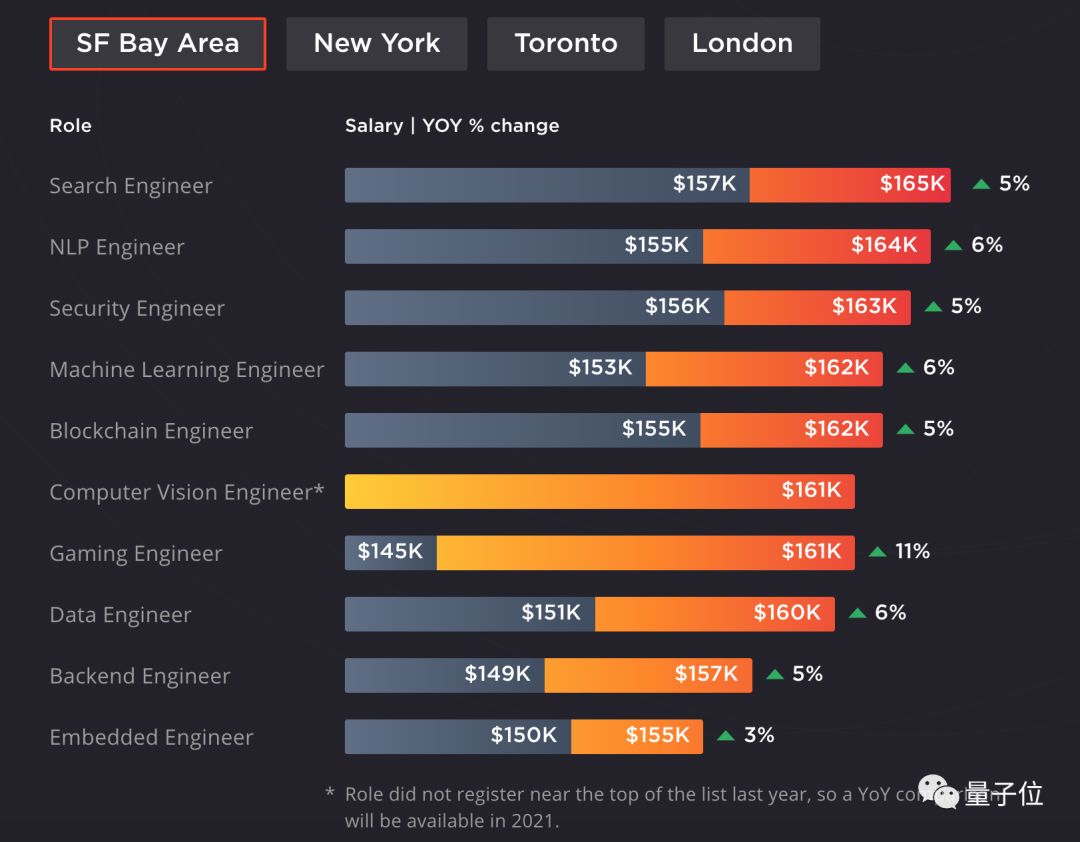Click the orange $165K Search Engineer bar segment
1080x842 pixels.
point(849,185)
